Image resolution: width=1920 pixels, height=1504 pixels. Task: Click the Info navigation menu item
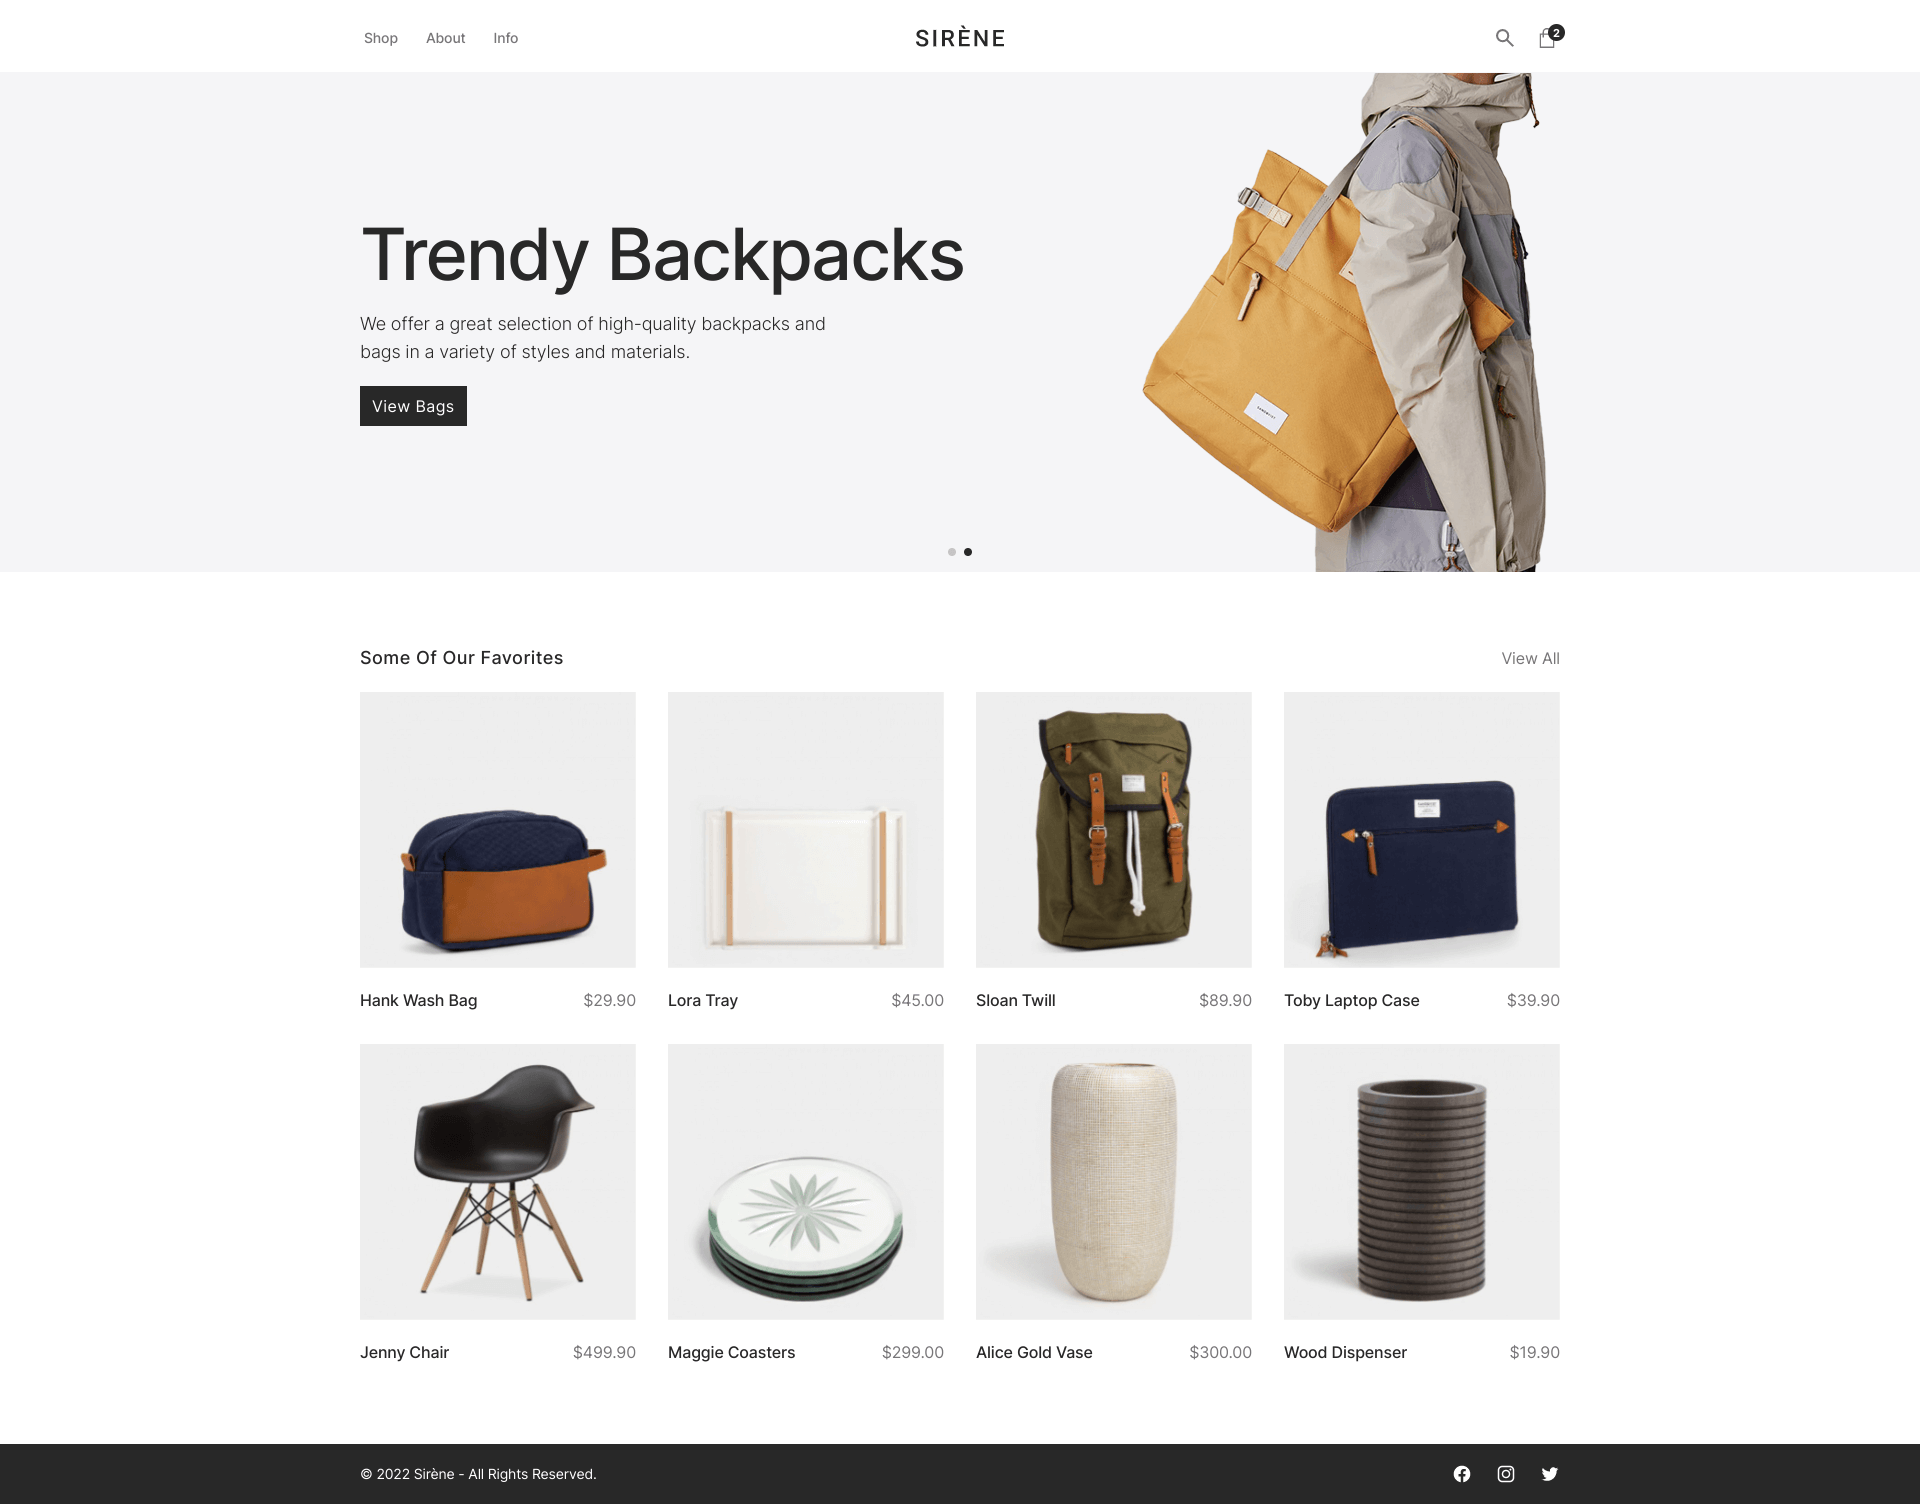coord(506,37)
